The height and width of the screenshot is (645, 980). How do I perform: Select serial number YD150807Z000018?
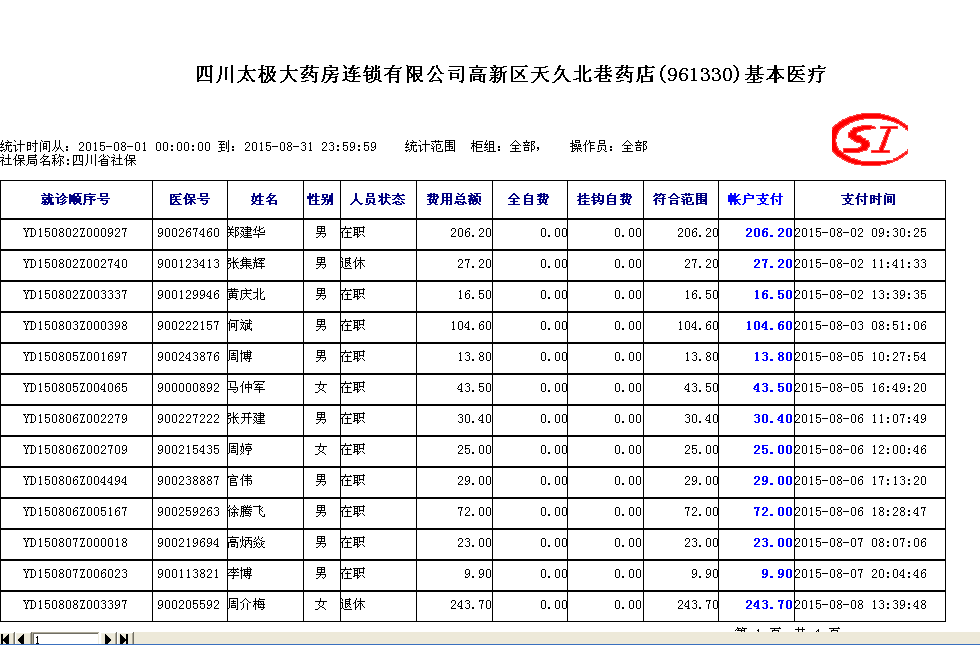click(x=76, y=543)
